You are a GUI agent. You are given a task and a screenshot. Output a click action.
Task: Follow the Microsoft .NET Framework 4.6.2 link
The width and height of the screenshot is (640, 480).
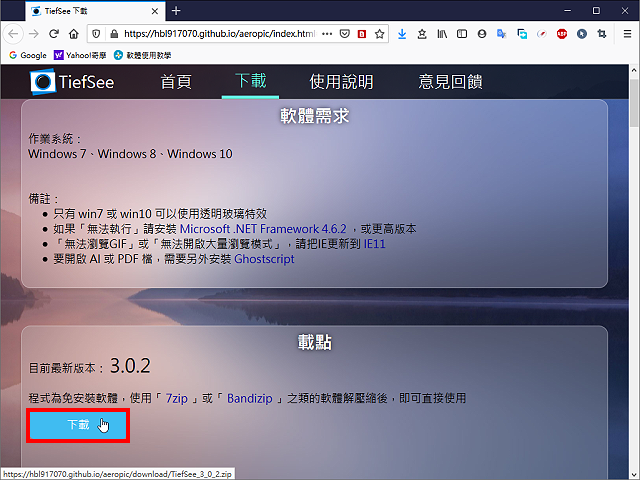[263, 229]
